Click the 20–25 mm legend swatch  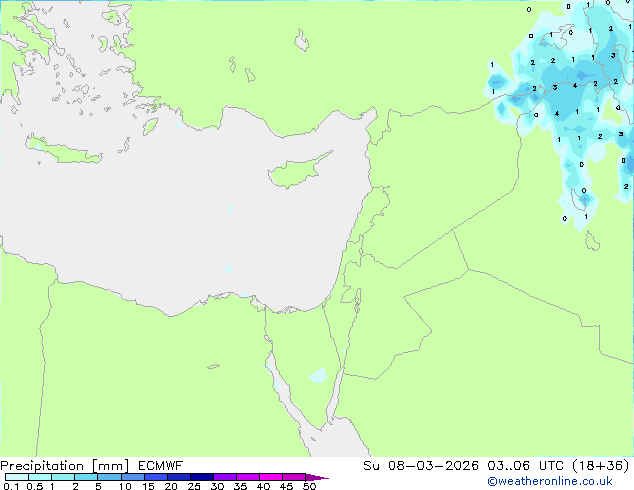point(179,477)
